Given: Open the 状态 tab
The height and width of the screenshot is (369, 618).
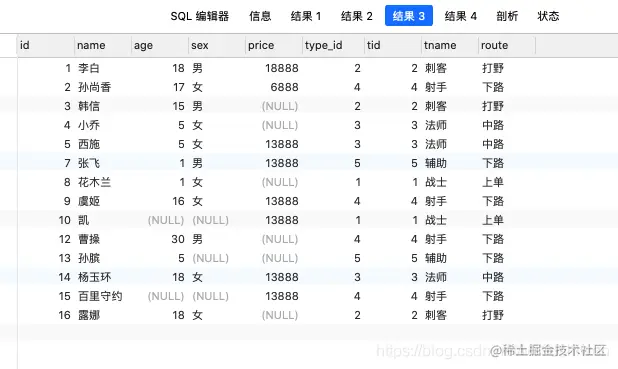Looking at the screenshot, I should pos(548,16).
